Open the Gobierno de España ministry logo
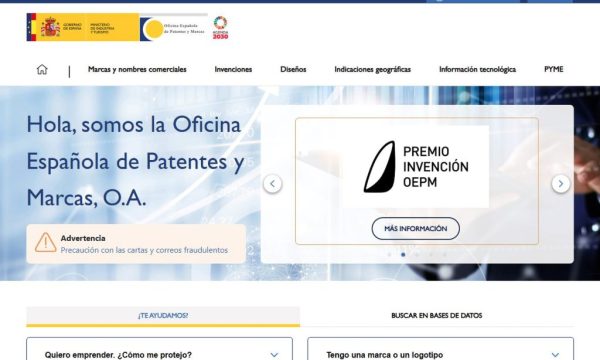 pyautogui.click(x=83, y=27)
